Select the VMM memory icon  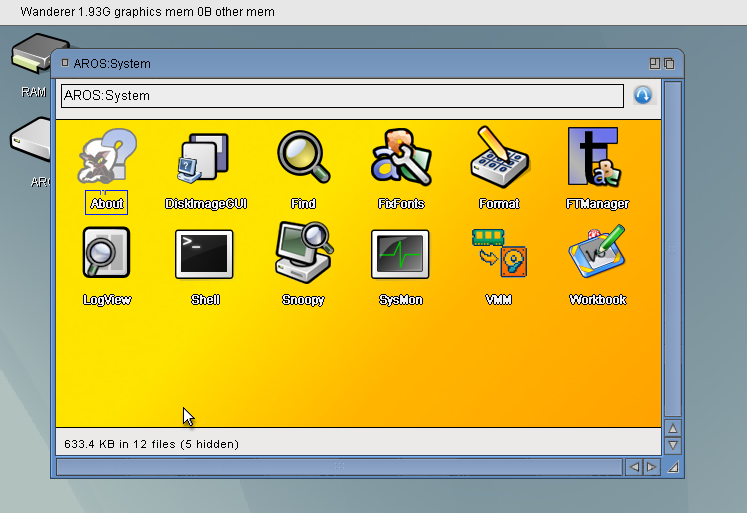(499, 253)
